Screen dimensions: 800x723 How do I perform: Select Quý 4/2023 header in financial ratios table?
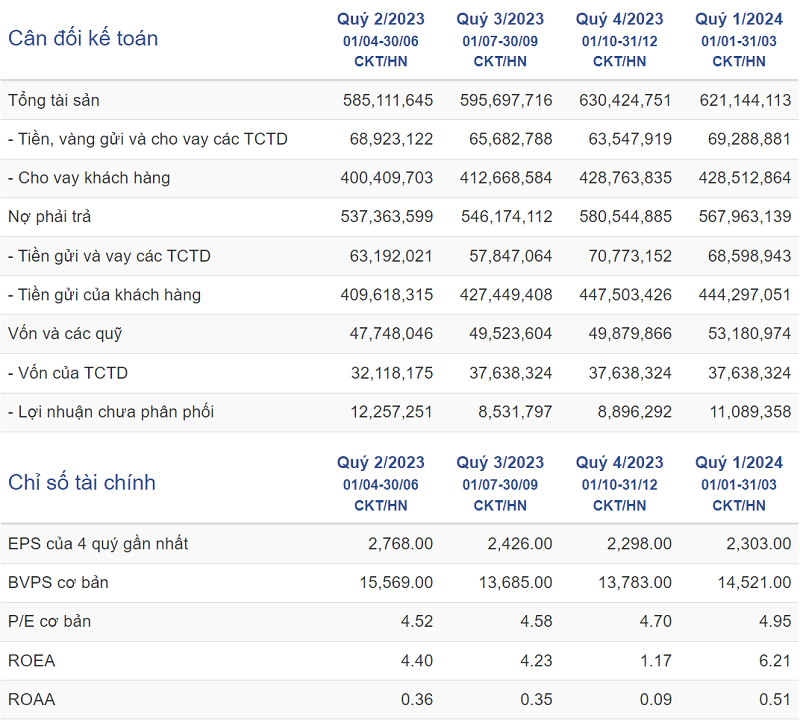click(620, 463)
